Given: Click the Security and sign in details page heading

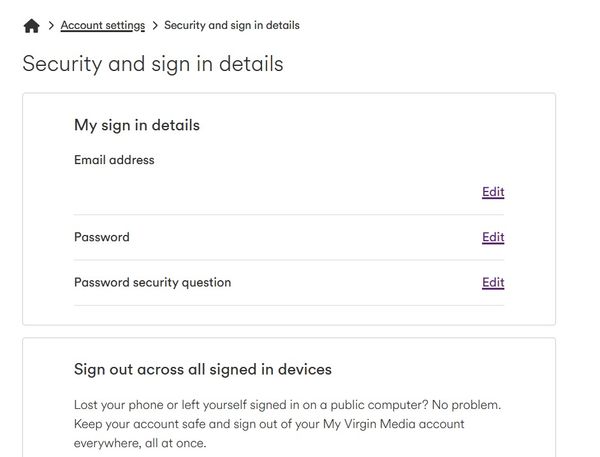Looking at the screenshot, I should click(x=153, y=64).
